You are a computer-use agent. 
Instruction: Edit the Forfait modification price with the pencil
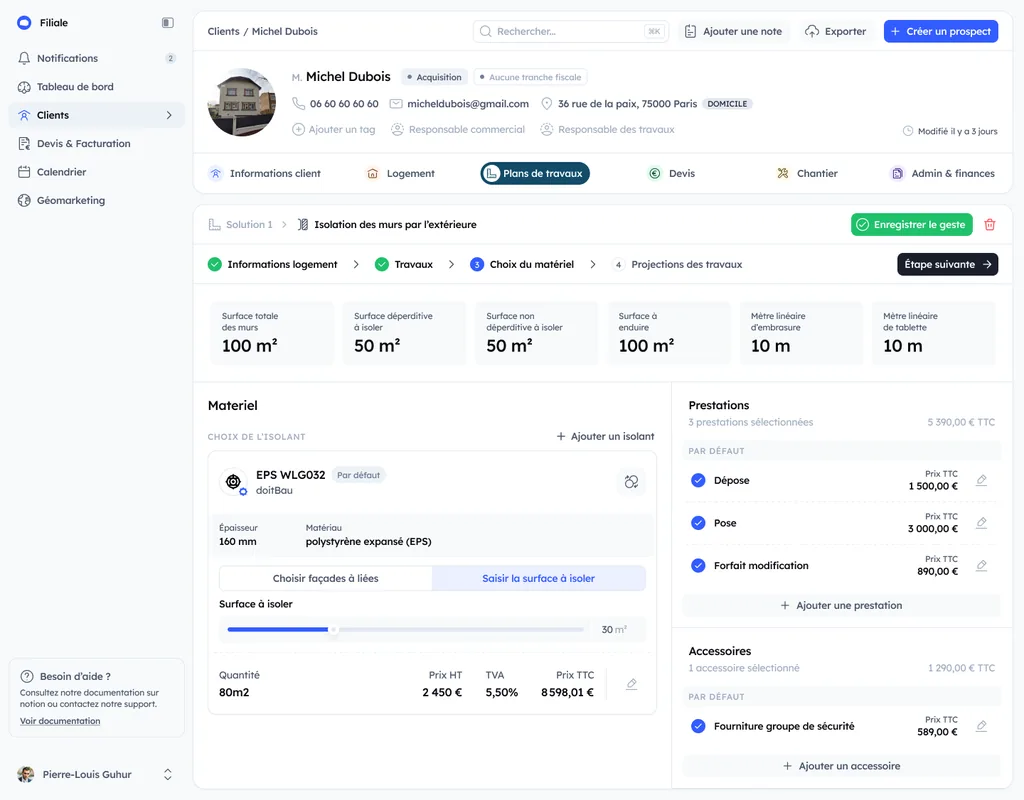click(x=981, y=566)
